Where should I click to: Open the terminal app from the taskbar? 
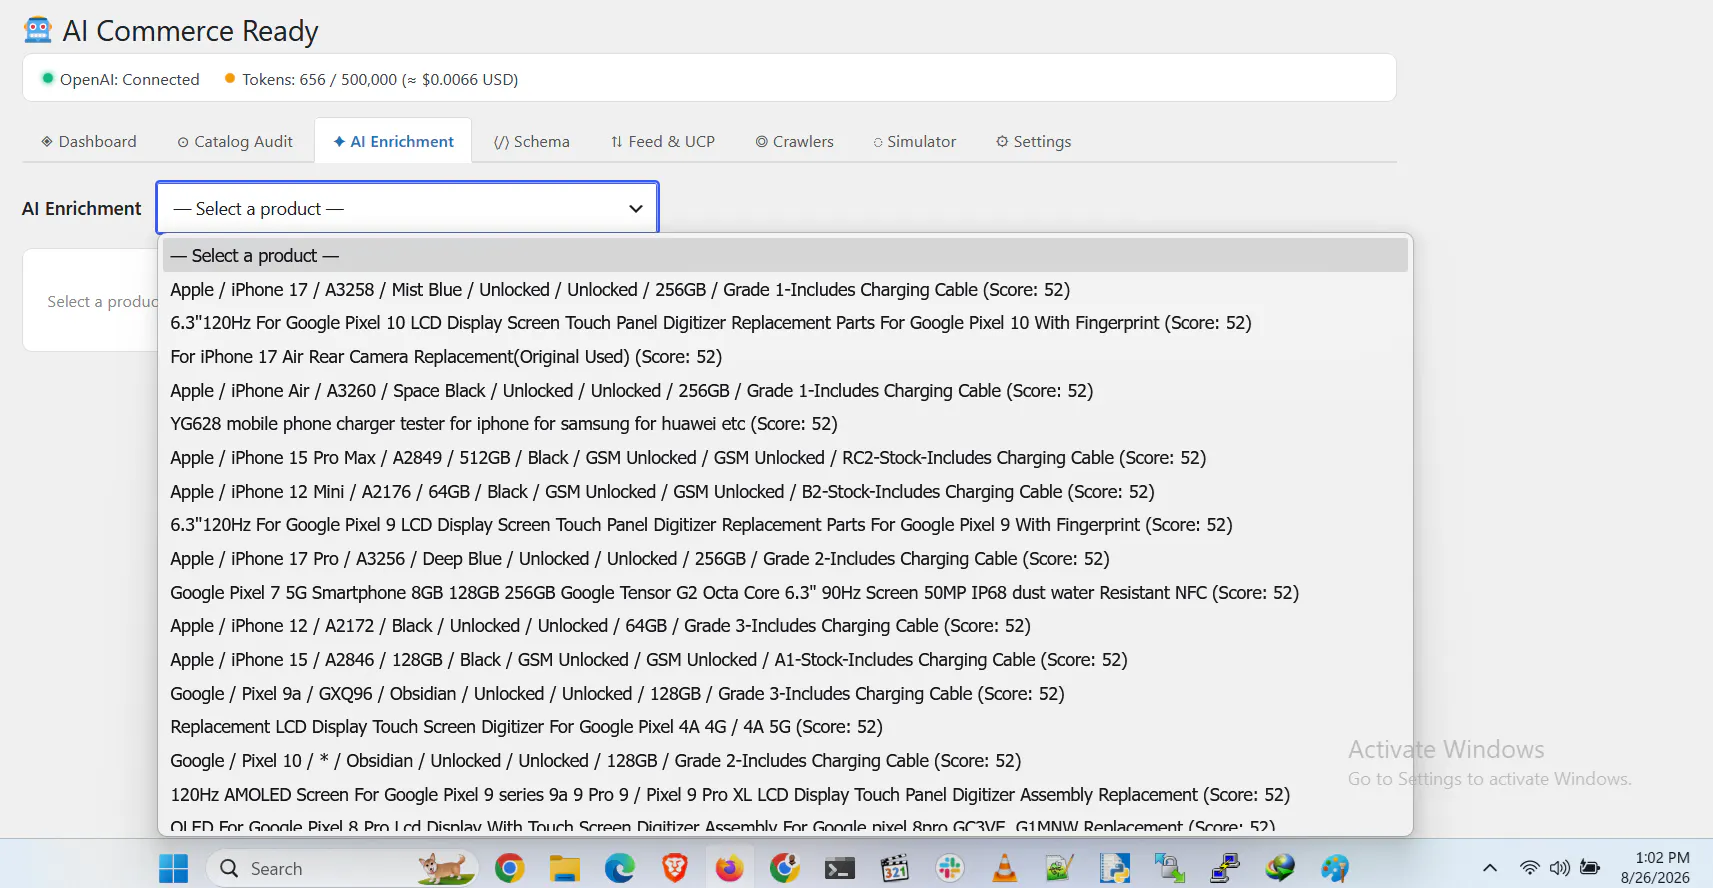coord(840,868)
